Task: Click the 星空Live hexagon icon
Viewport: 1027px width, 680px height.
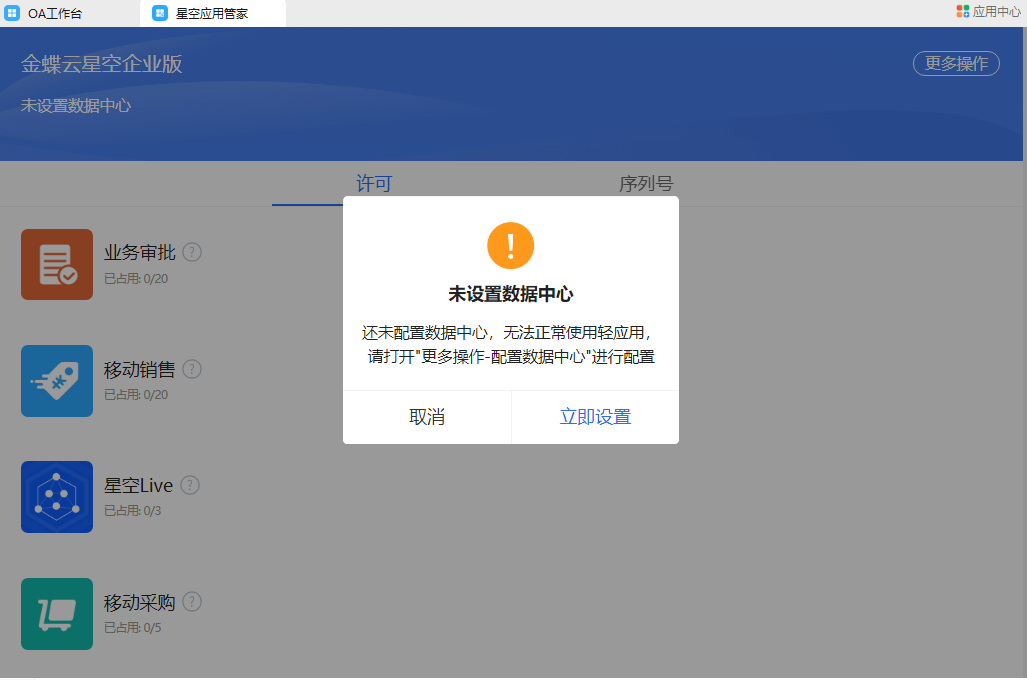Action: [57, 497]
